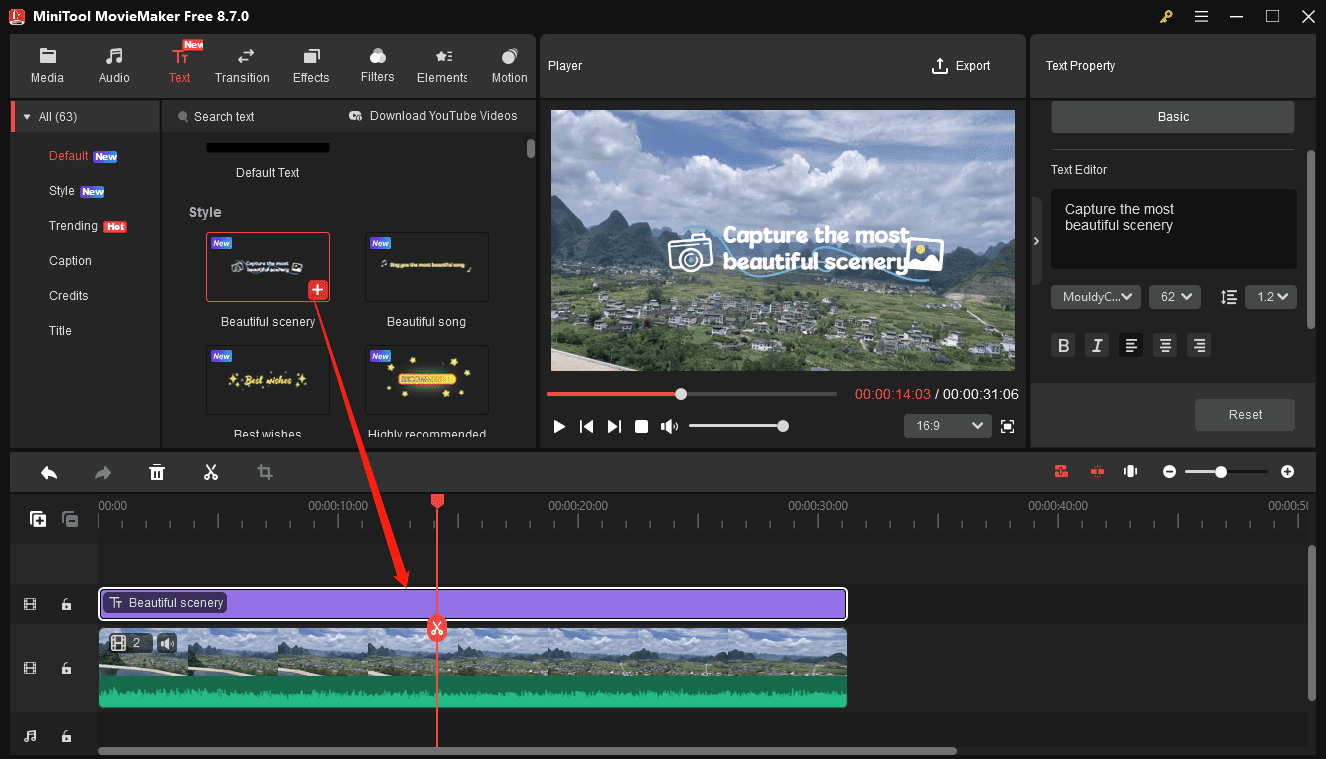Undo the last action
The image size is (1326, 759).
tap(49, 472)
